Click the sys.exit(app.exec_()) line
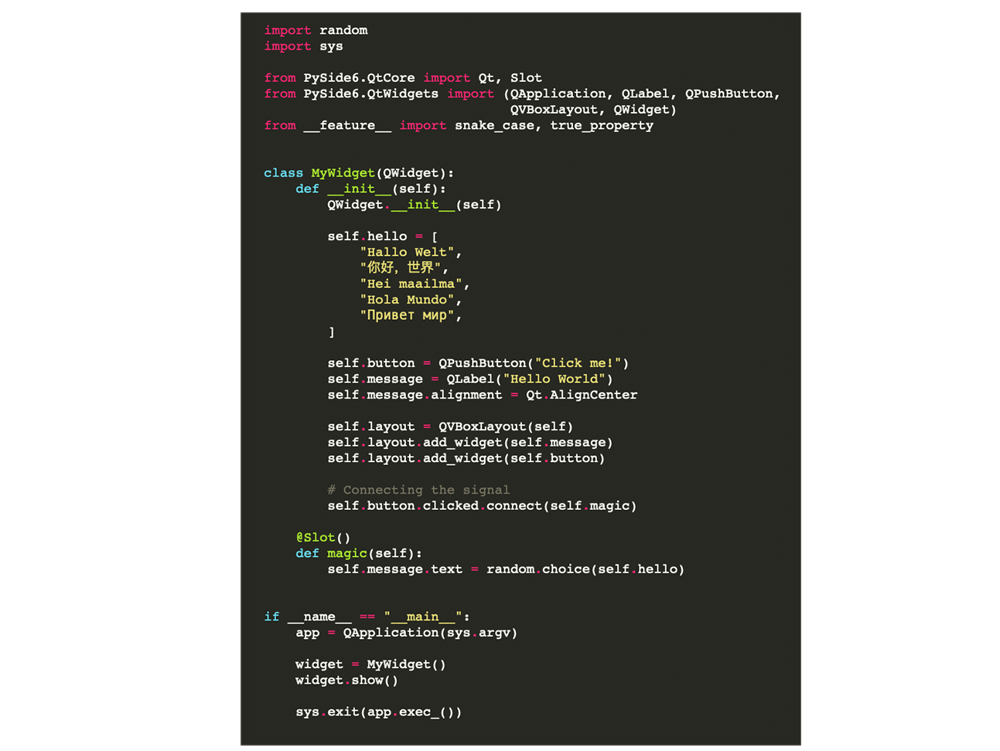The height and width of the screenshot is (751, 1000). [x=378, y=712]
